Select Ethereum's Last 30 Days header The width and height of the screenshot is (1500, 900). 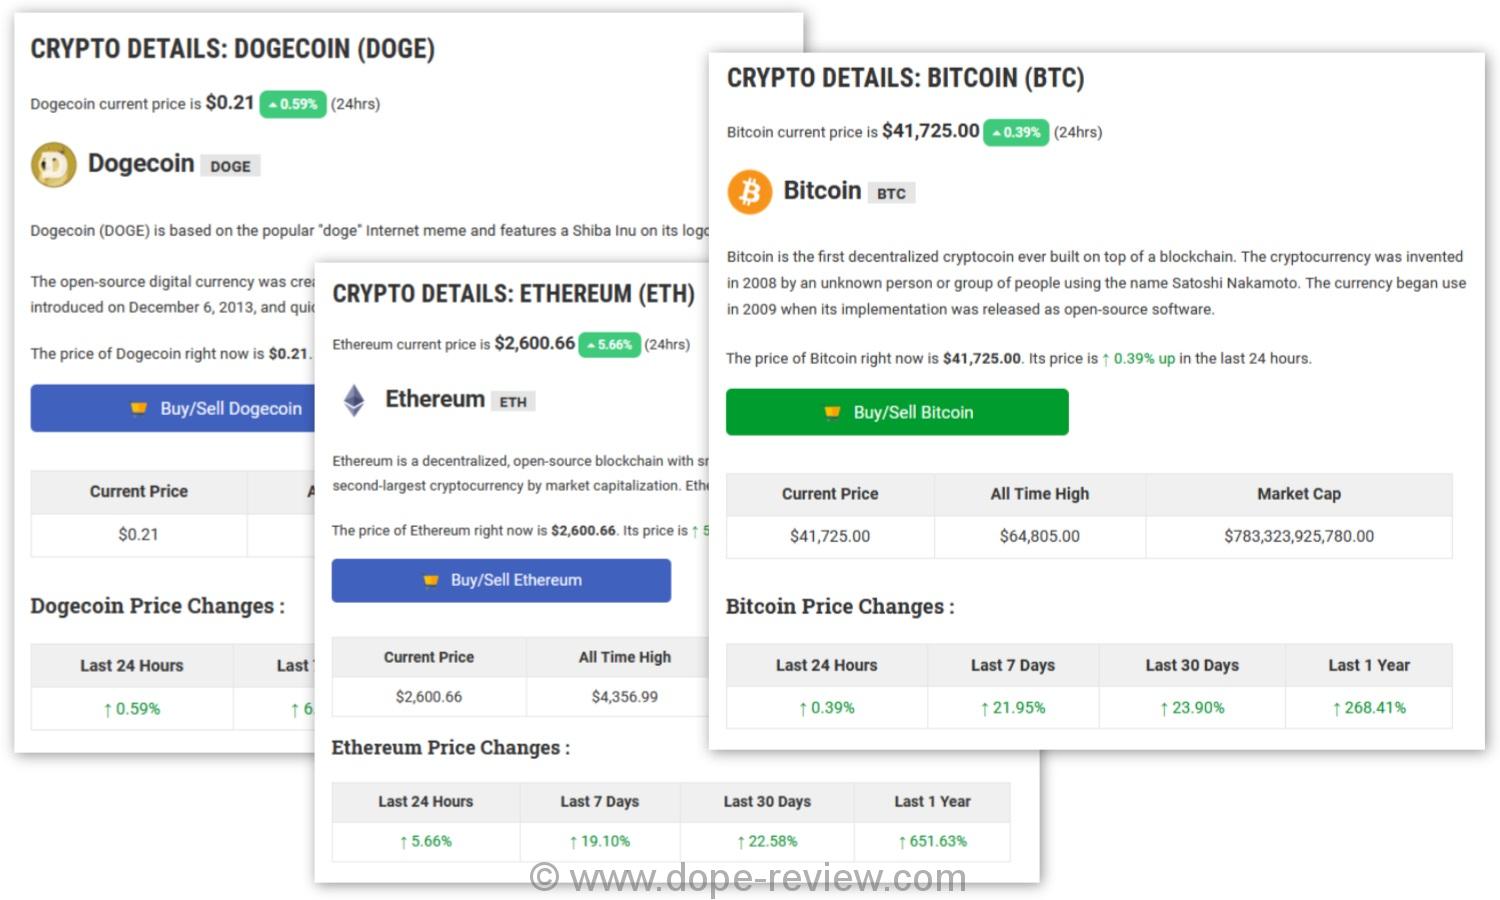pyautogui.click(x=767, y=802)
